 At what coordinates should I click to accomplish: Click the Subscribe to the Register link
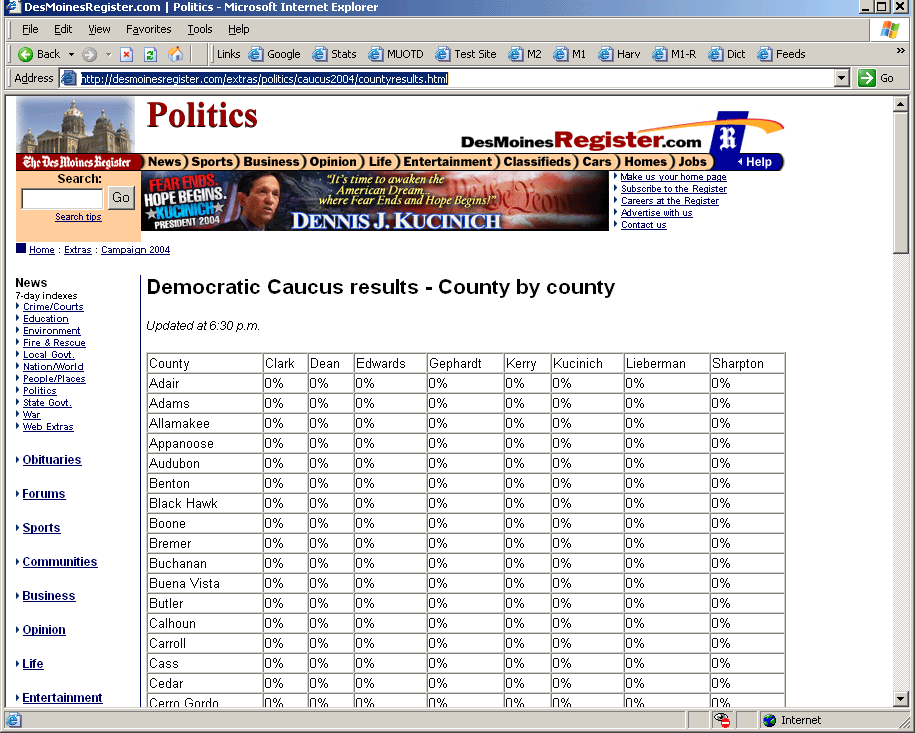[x=673, y=189]
